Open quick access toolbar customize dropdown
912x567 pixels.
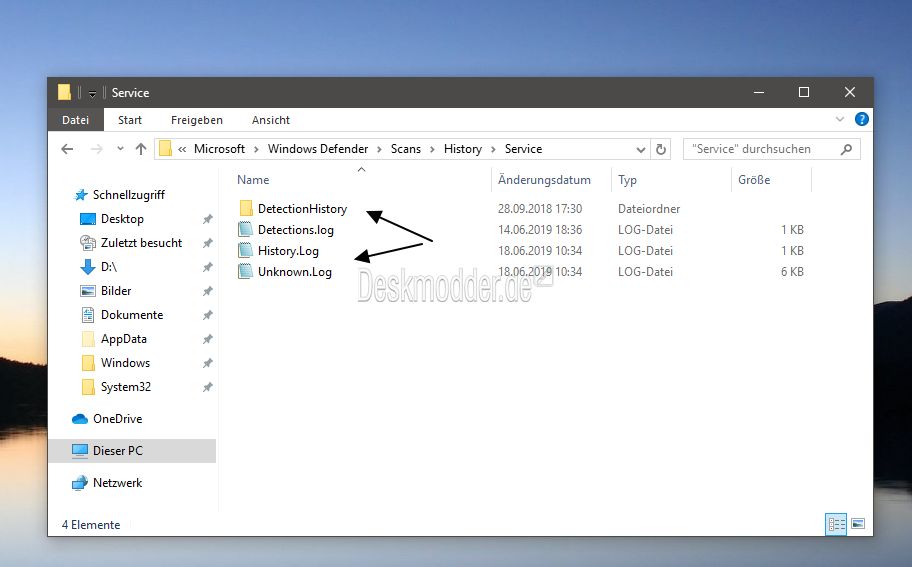point(92,93)
